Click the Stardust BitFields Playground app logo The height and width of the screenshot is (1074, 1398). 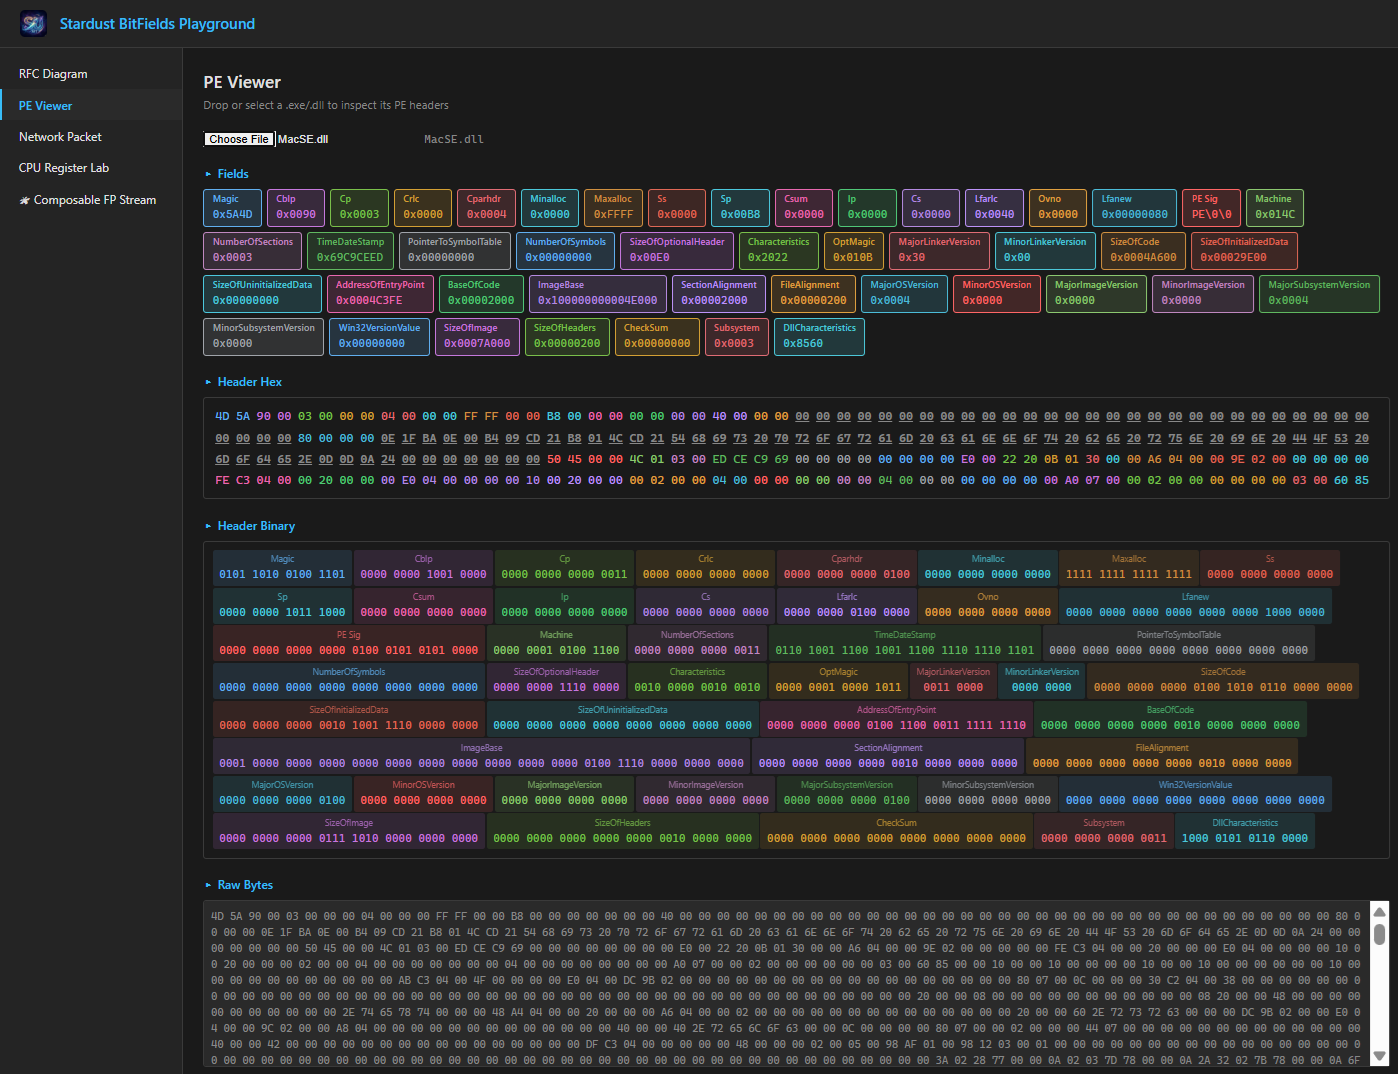click(32, 23)
